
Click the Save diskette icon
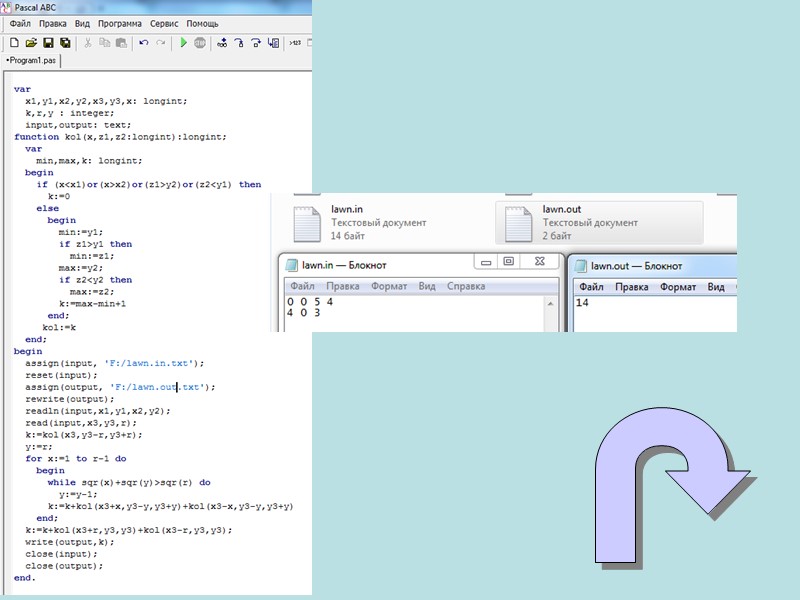[x=48, y=43]
